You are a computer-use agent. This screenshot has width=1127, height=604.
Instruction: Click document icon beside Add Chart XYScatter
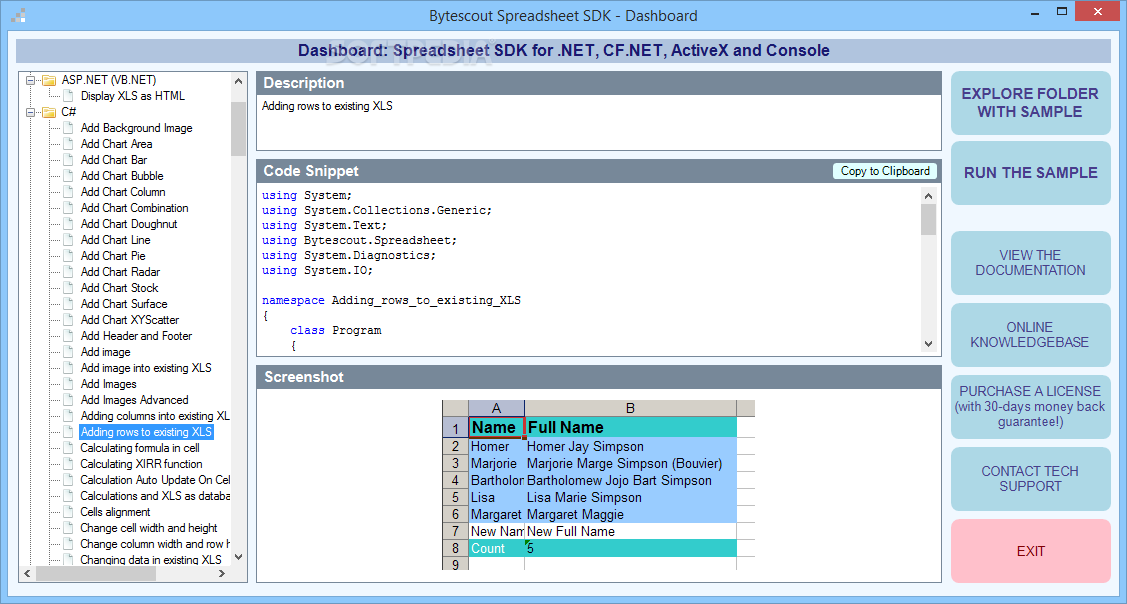tap(68, 320)
